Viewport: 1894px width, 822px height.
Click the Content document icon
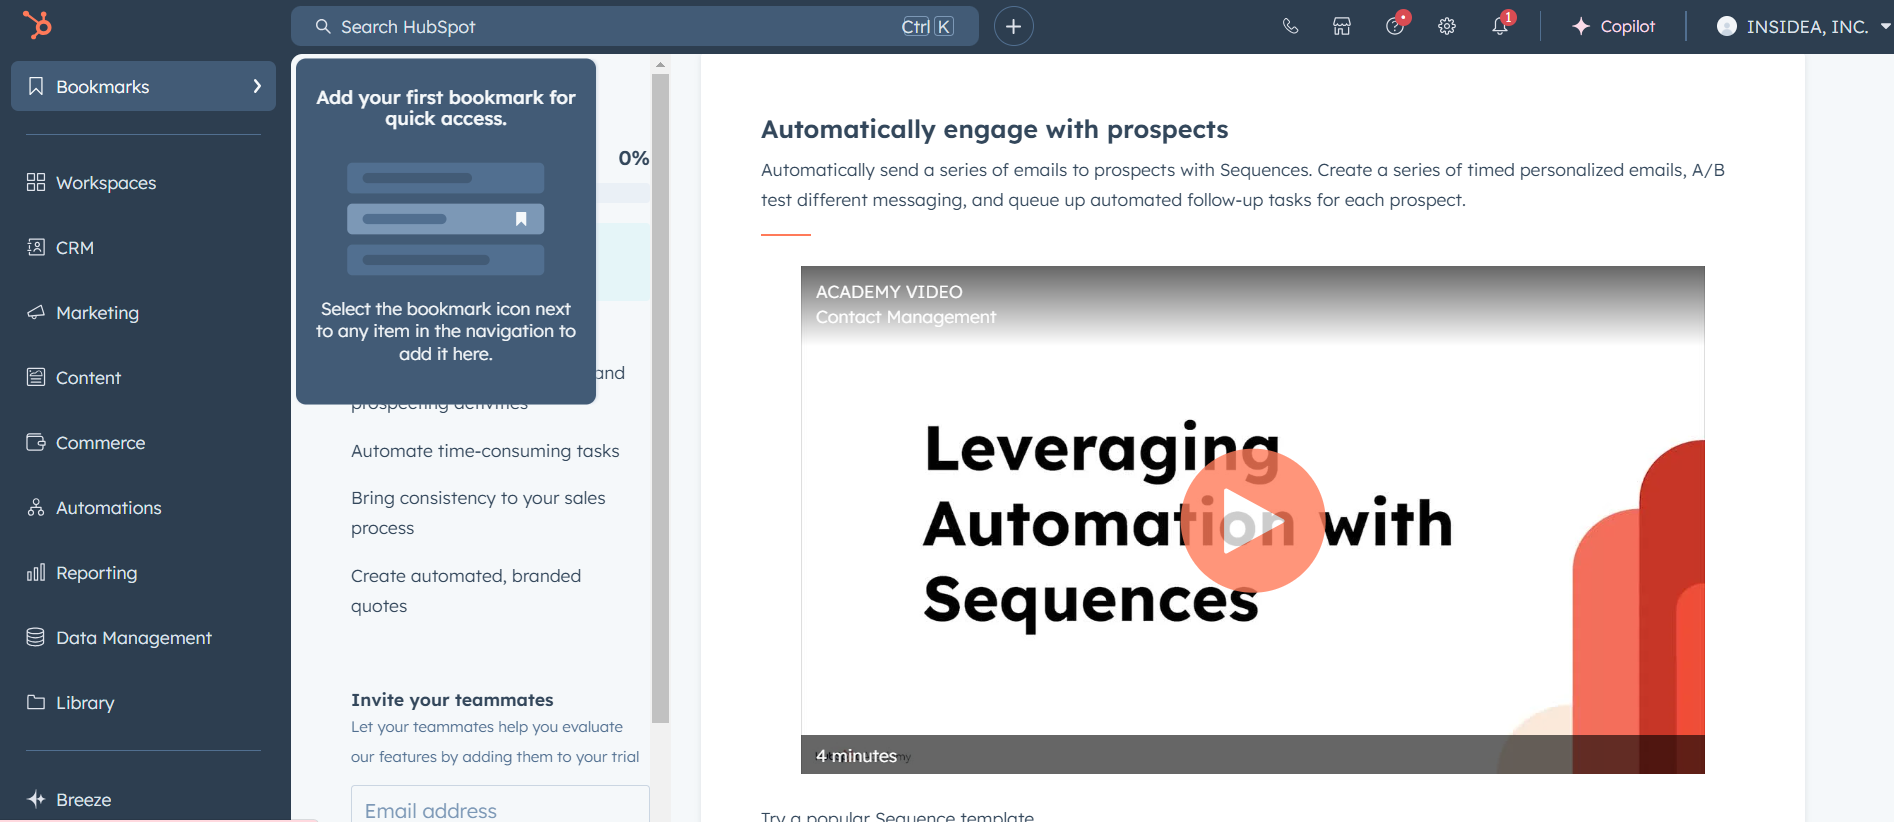pyautogui.click(x=36, y=377)
